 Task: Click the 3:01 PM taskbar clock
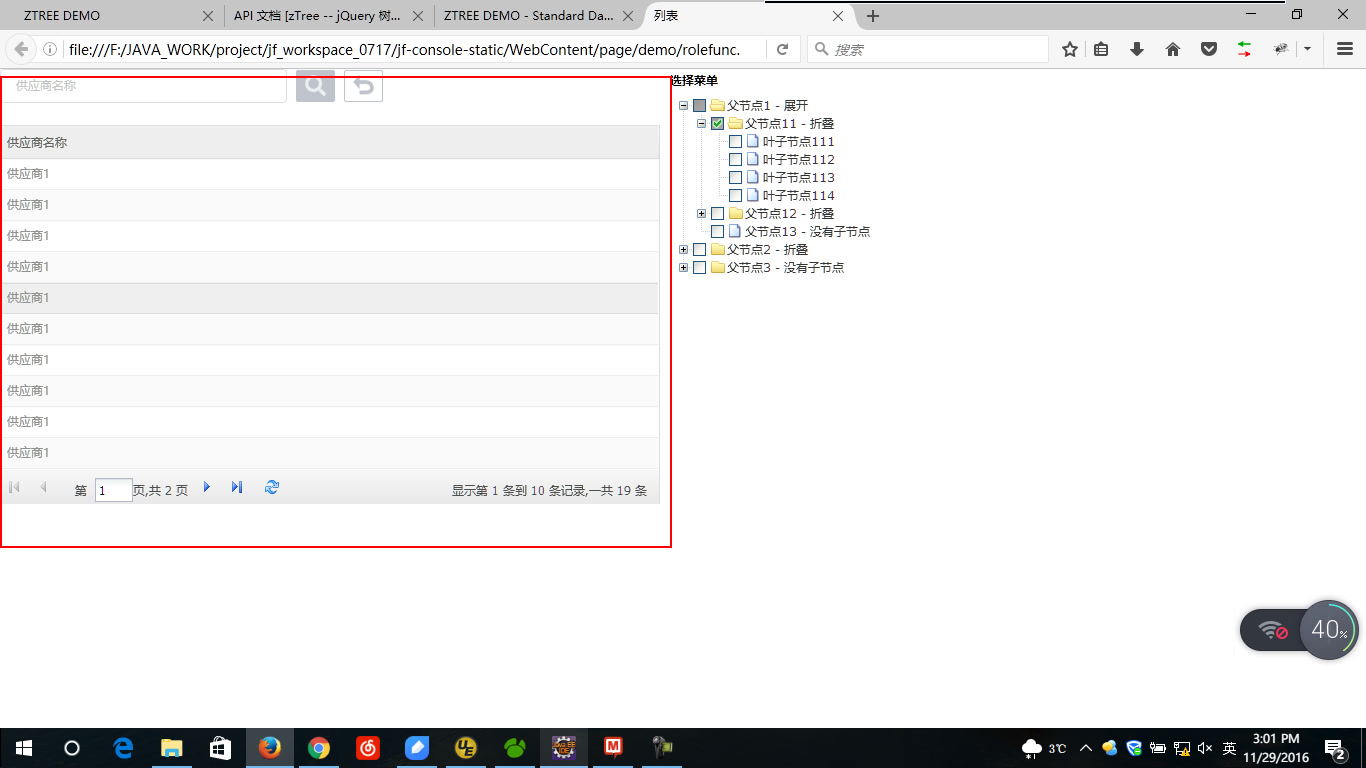[x=1276, y=748]
